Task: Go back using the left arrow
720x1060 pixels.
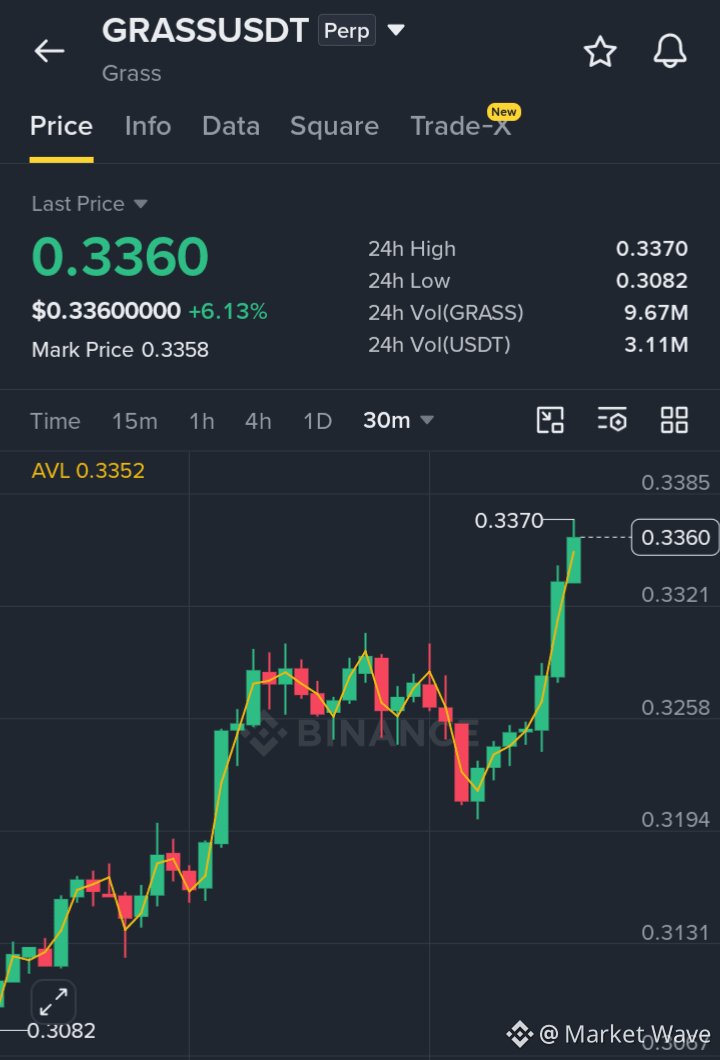Action: tap(49, 51)
